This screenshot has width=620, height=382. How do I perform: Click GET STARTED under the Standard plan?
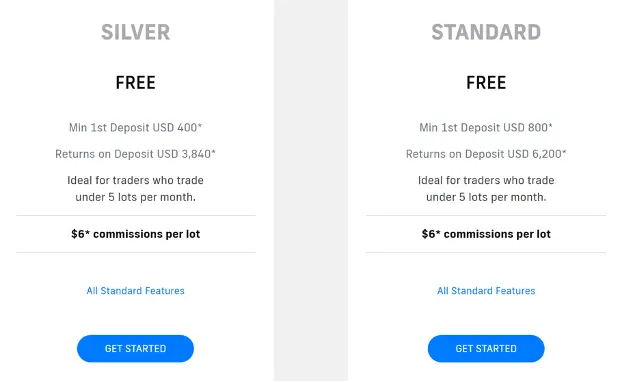pos(486,348)
